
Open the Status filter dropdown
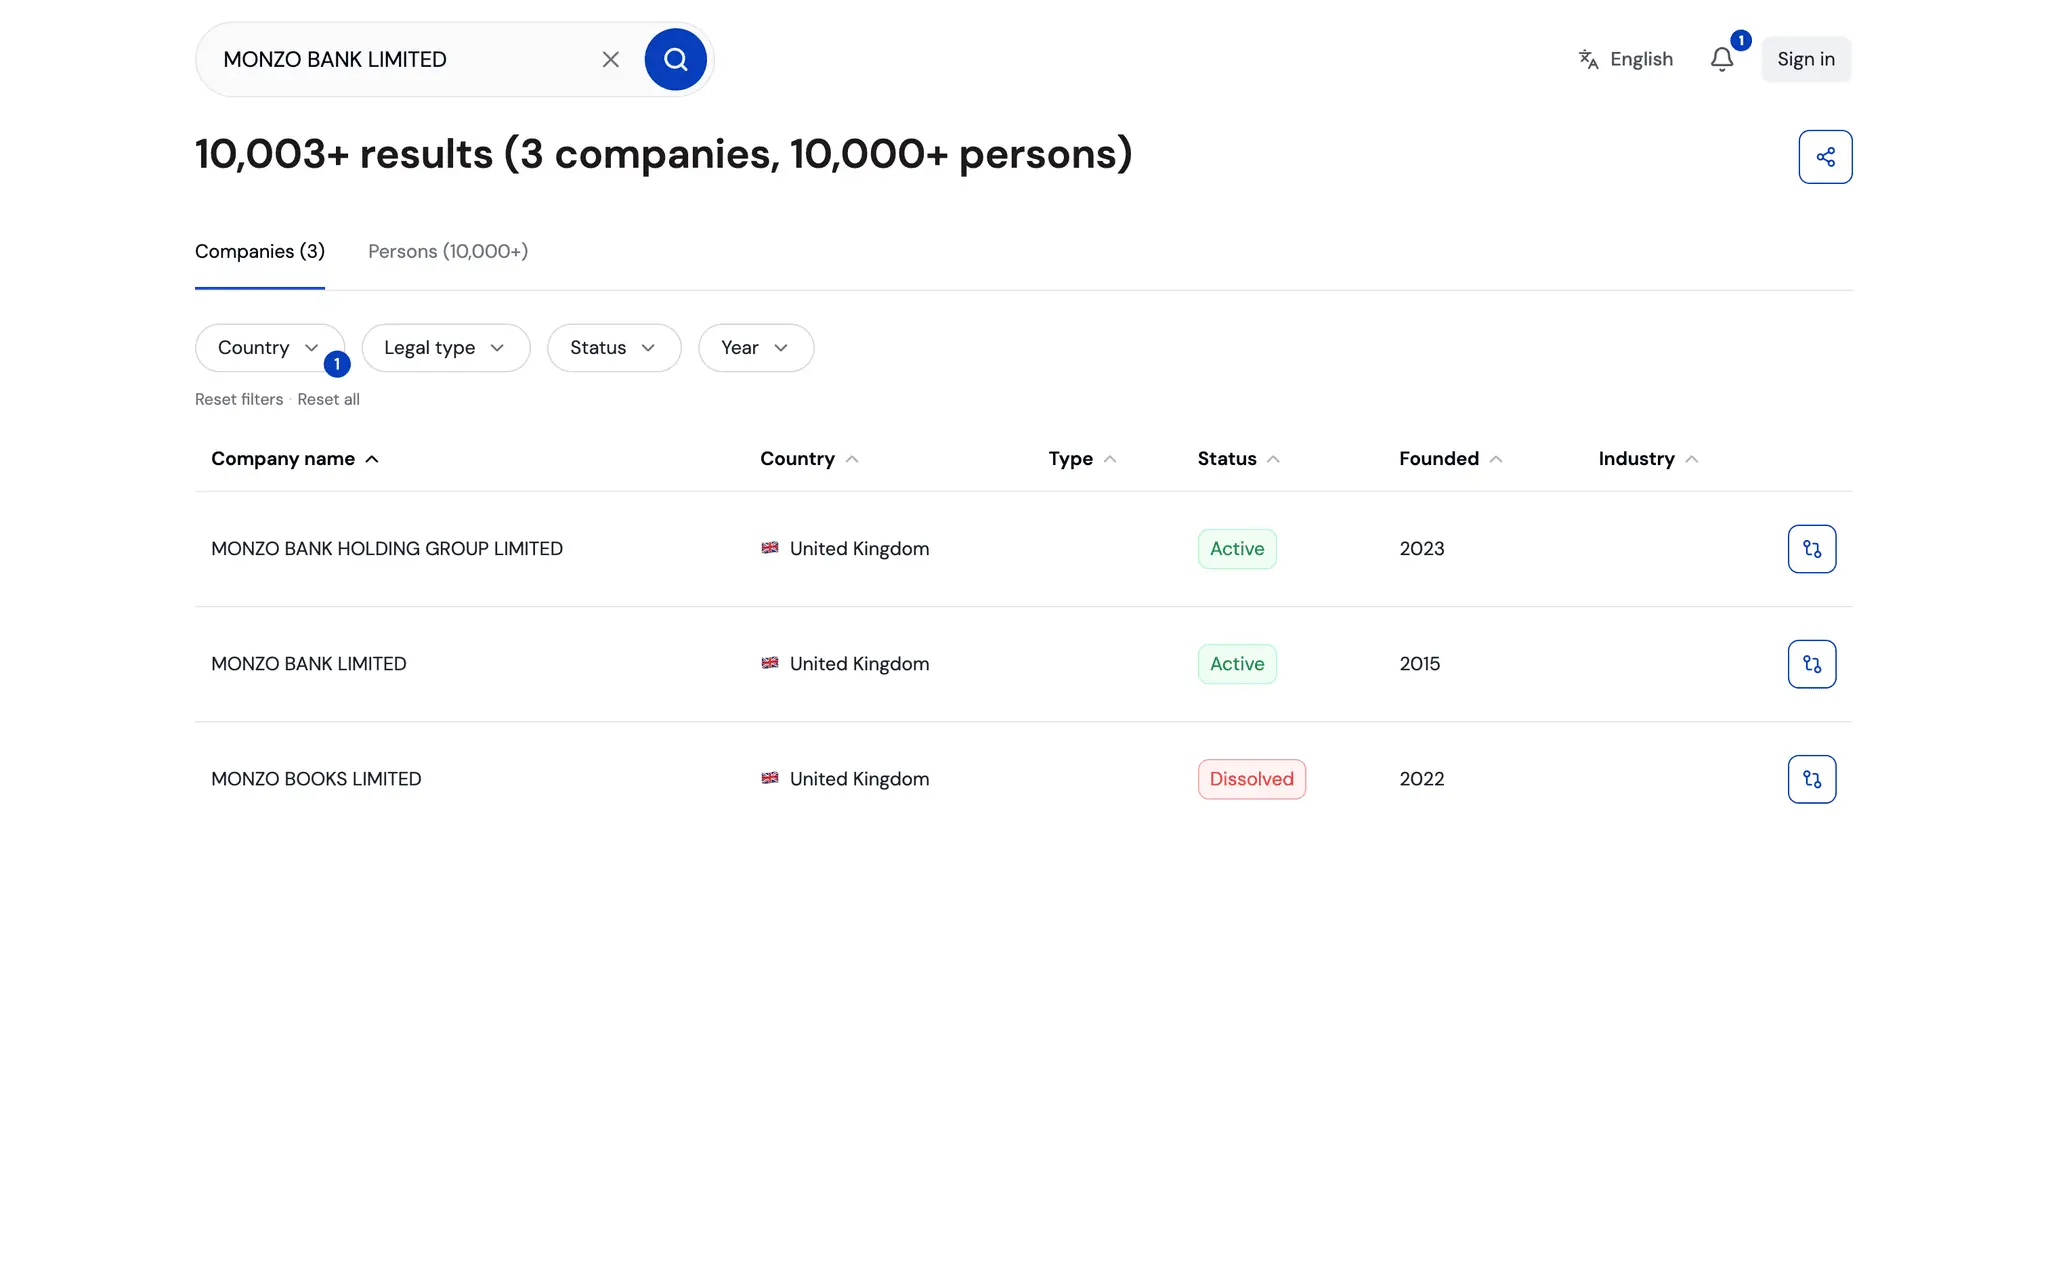coord(613,348)
